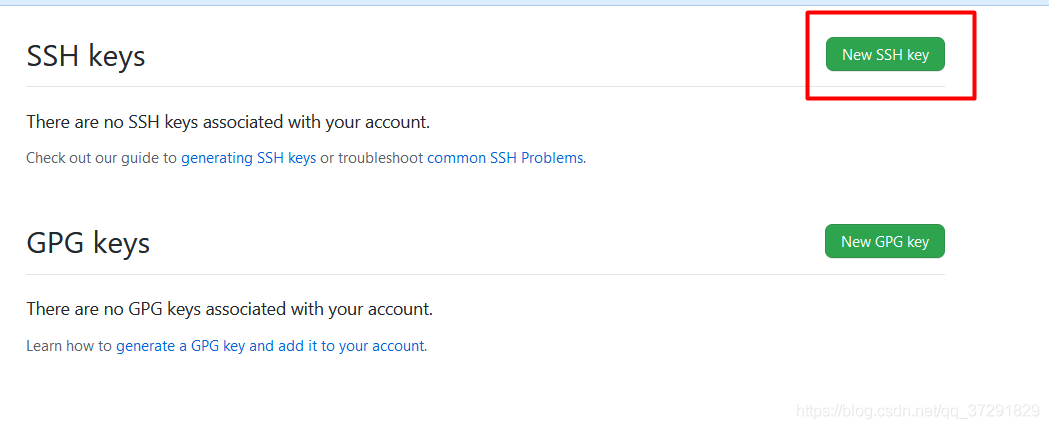Click the "or troubleshoot" text between links

pyautogui.click(x=371, y=158)
